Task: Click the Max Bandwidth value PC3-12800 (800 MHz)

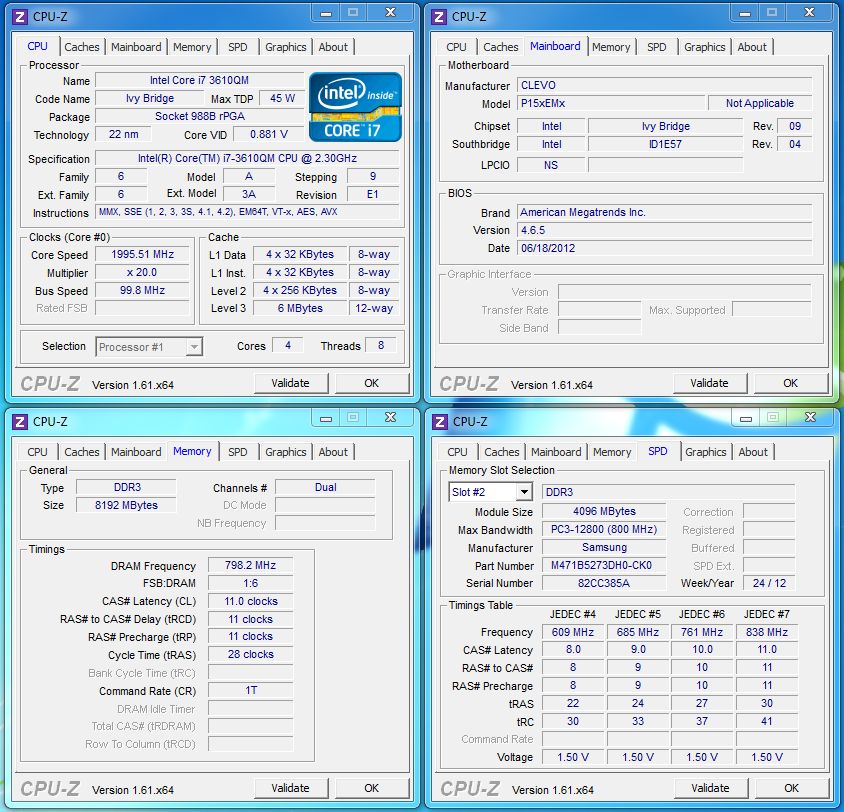Action: 604,529
